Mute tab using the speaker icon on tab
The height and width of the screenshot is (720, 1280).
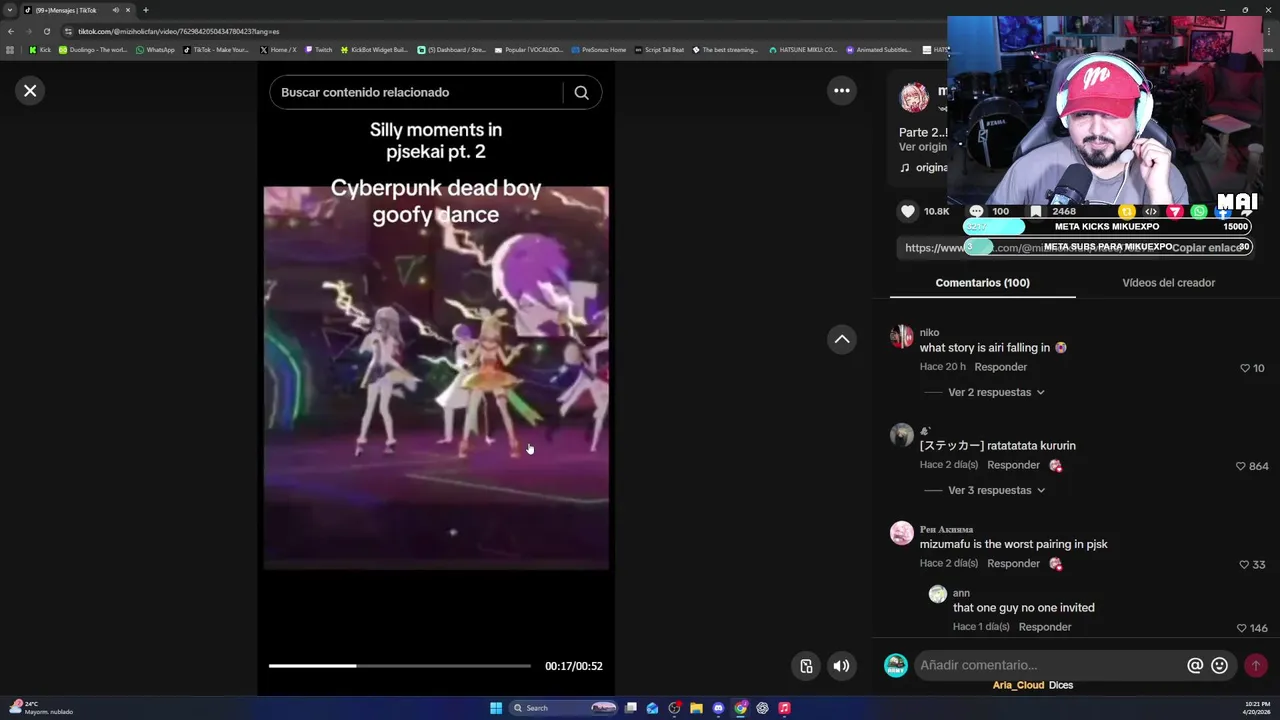click(x=115, y=10)
